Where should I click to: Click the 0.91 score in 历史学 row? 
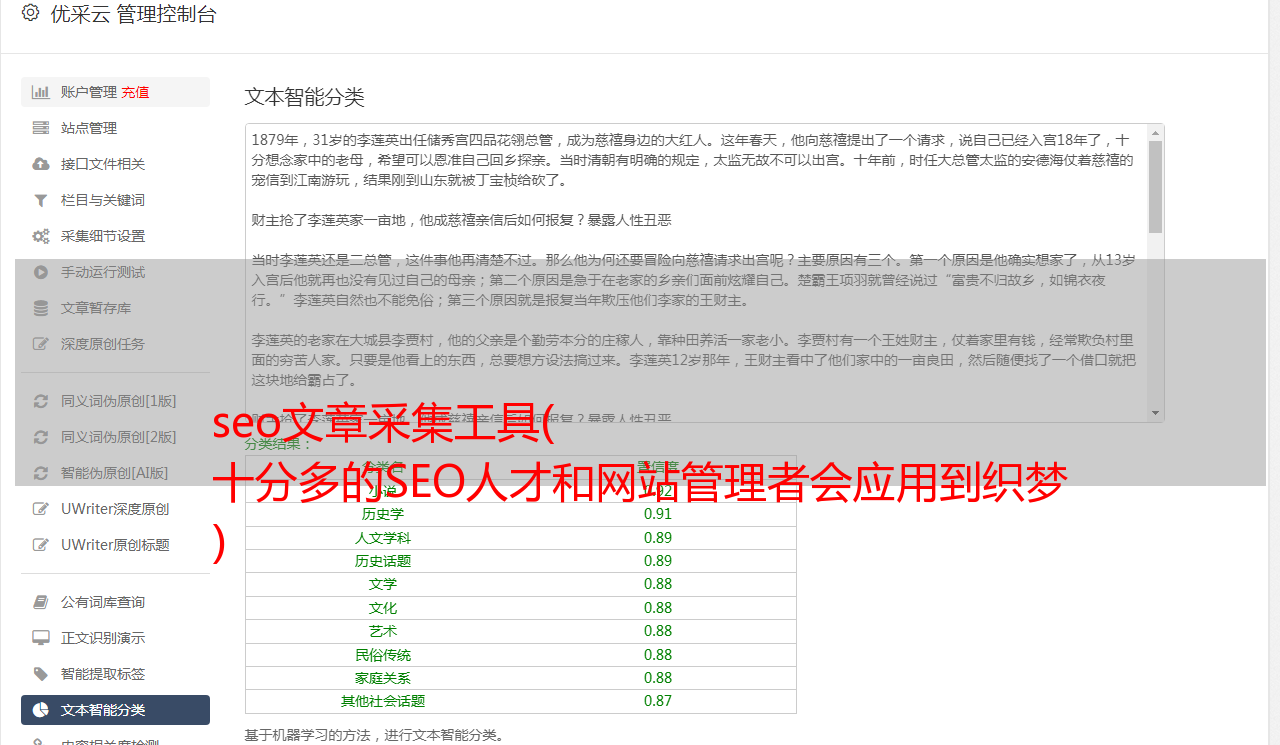tap(658, 514)
